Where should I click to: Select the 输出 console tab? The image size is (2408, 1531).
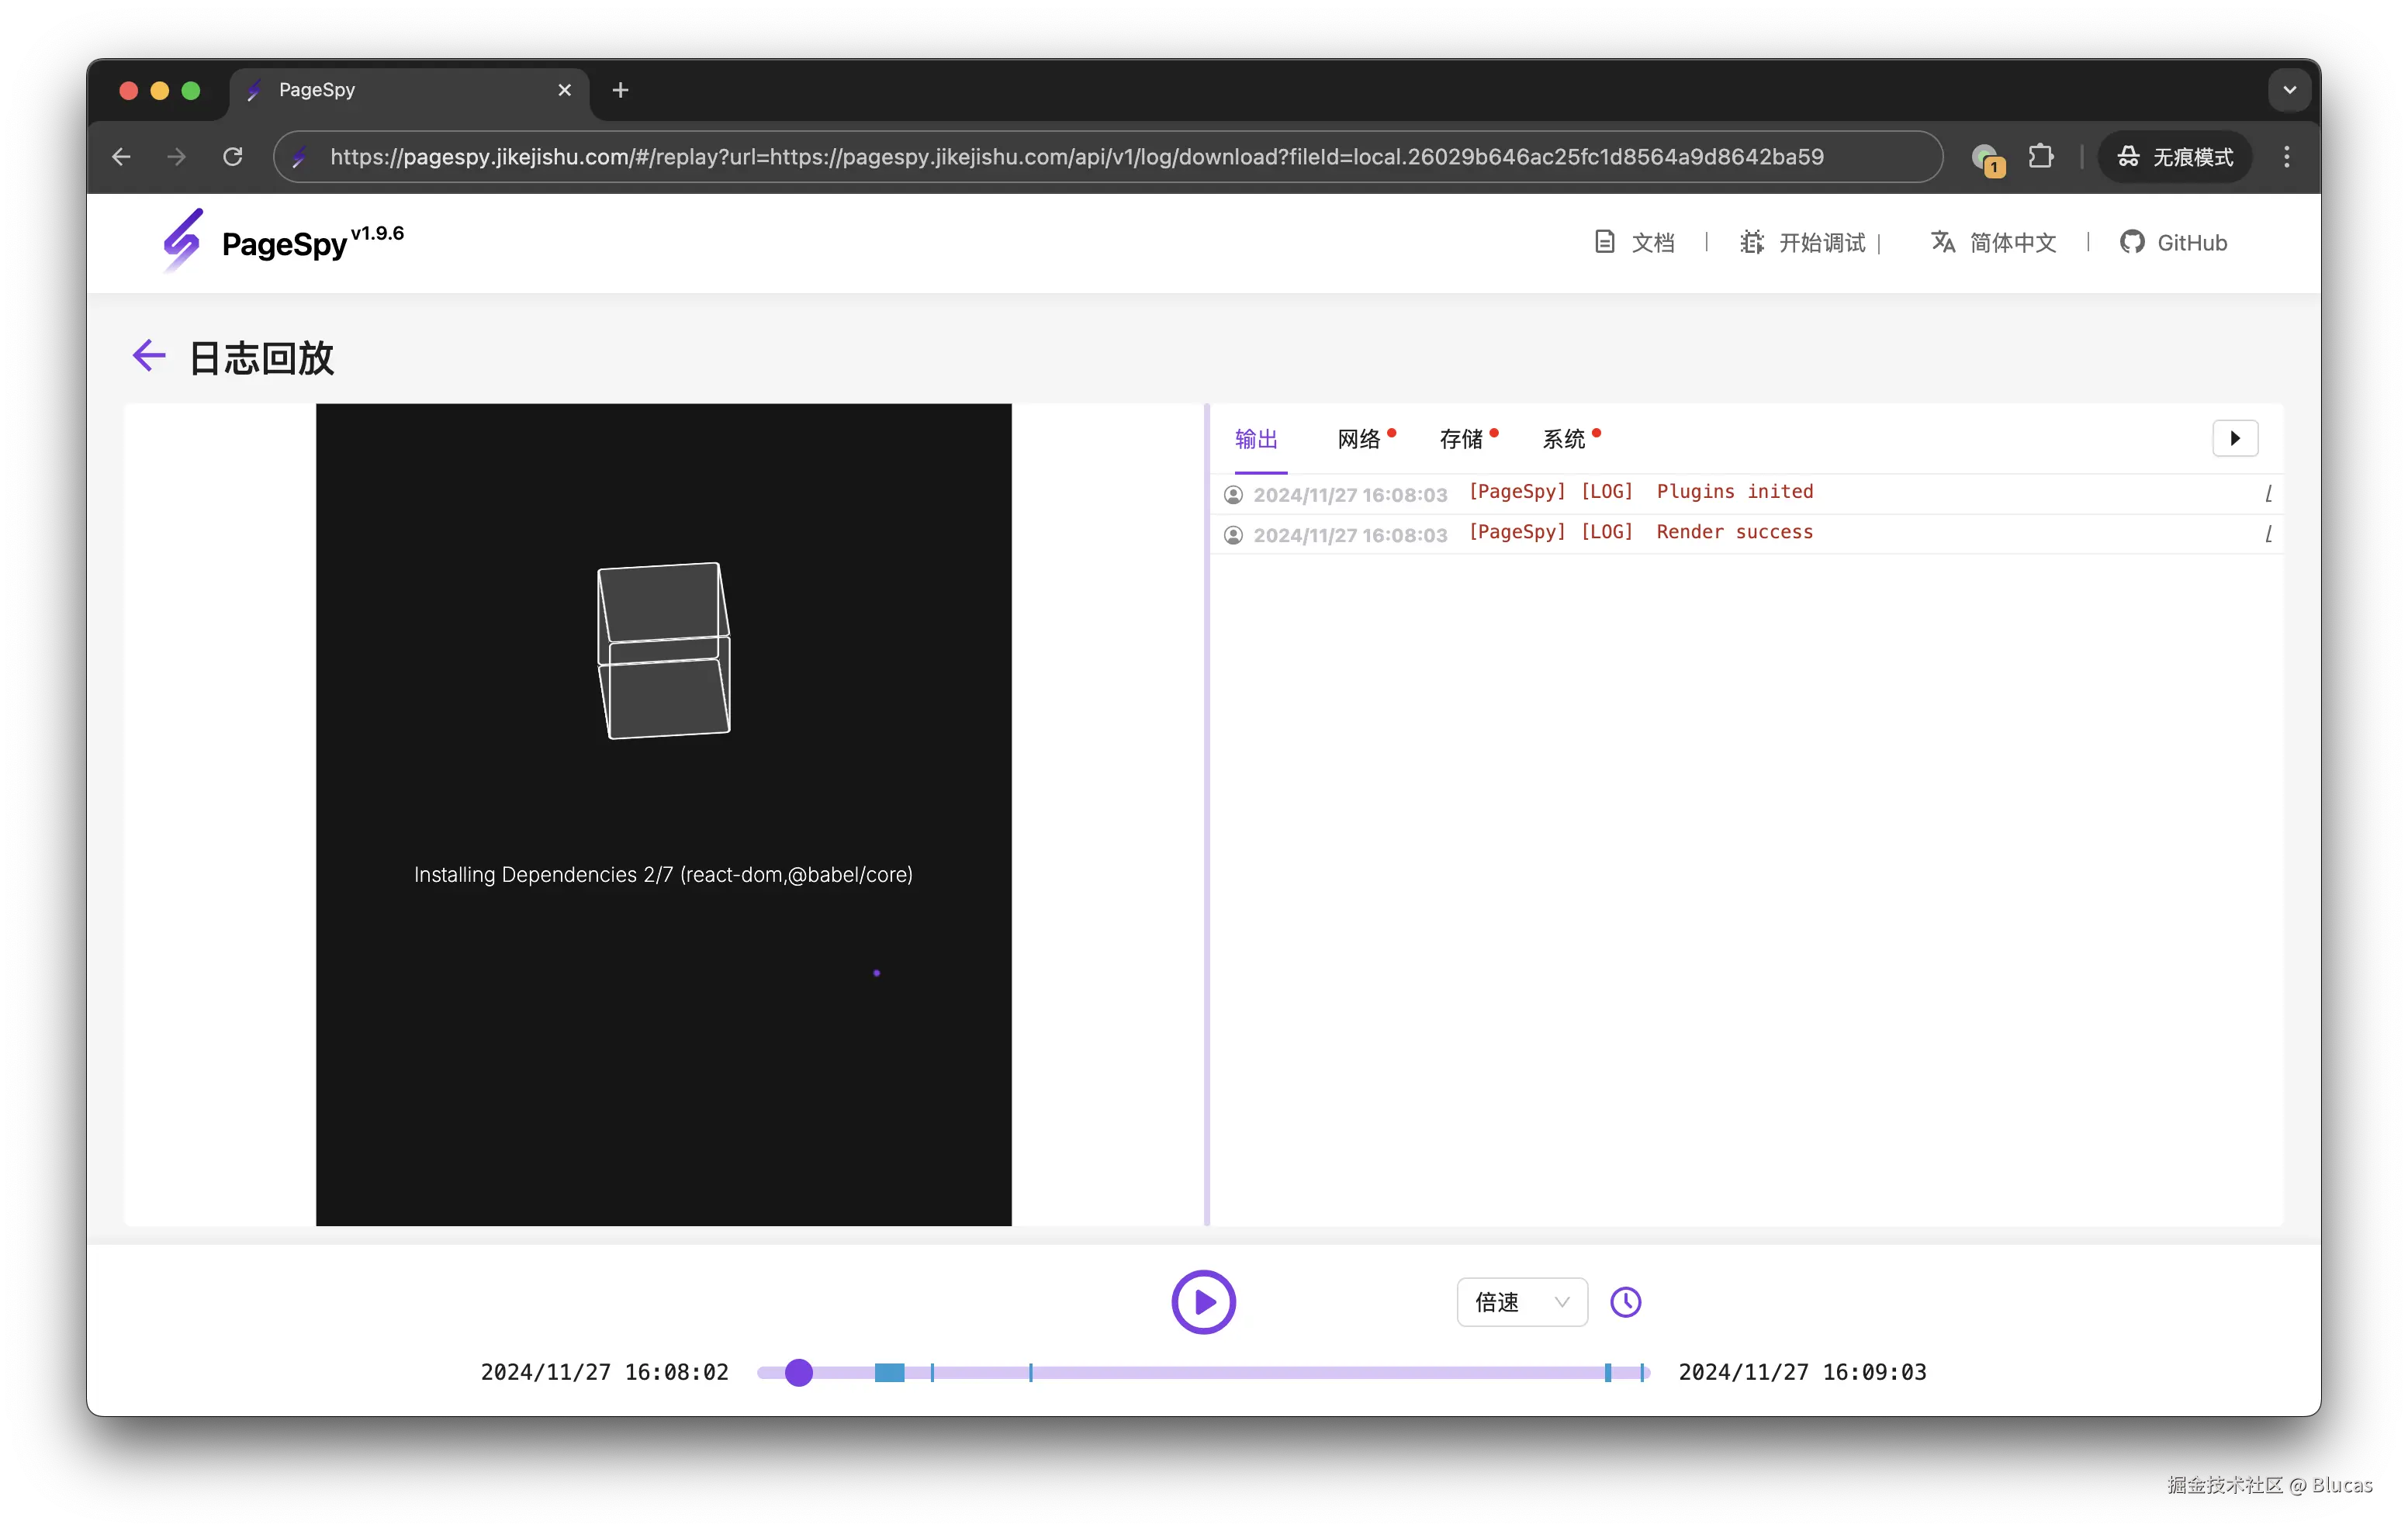tap(1256, 439)
